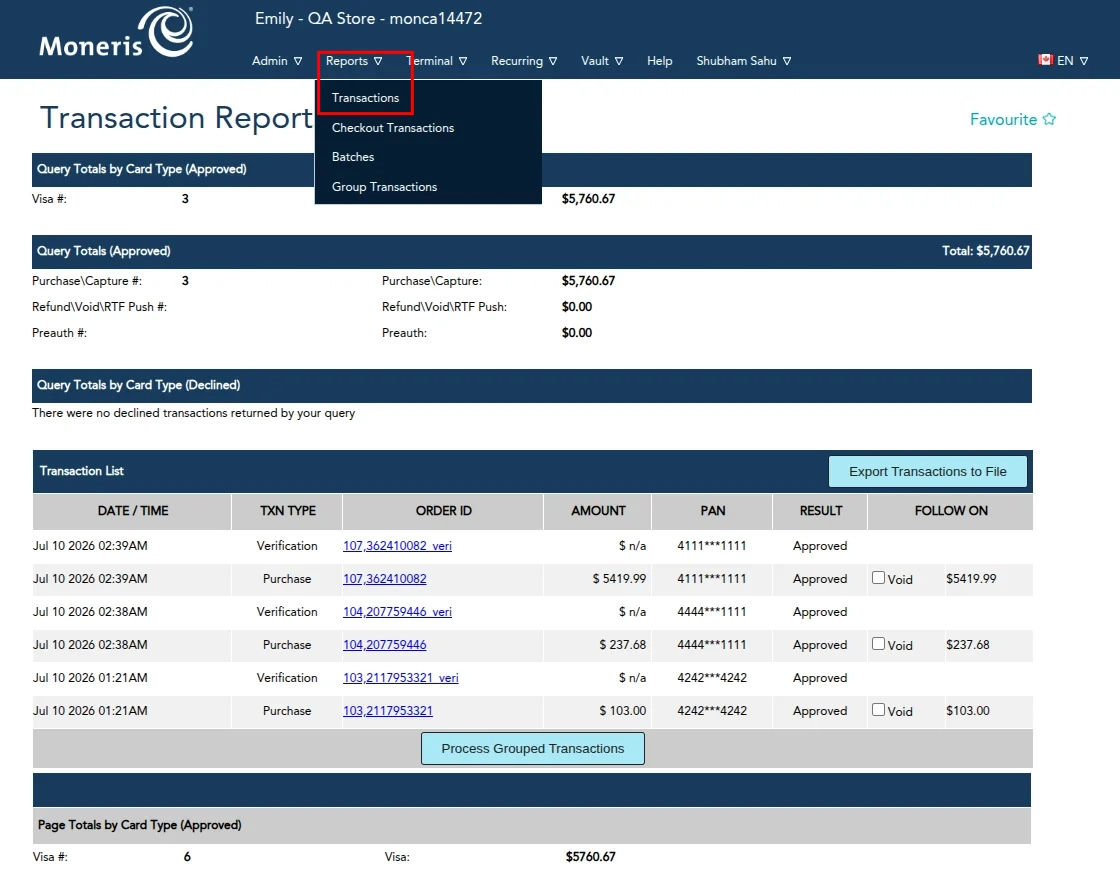This screenshot has height=880, width=1120.
Task: Open order link 107,362410082
Action: (384, 579)
